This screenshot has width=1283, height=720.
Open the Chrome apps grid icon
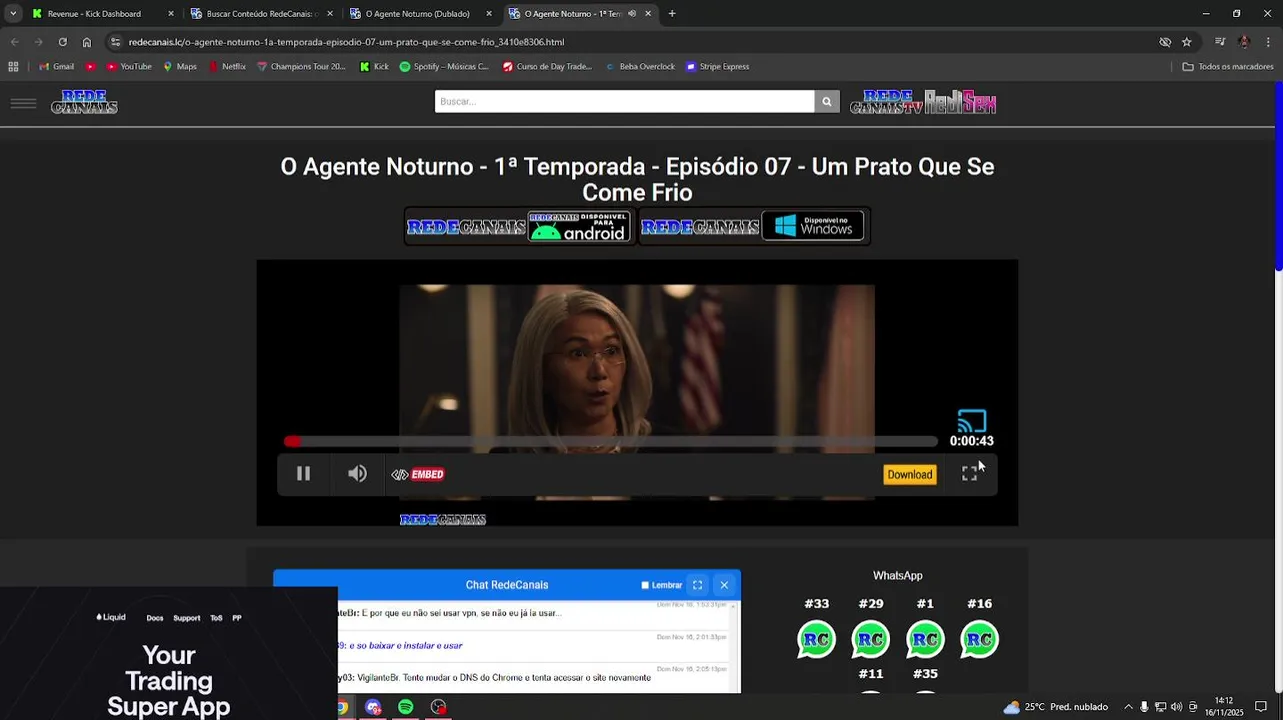(x=13, y=67)
